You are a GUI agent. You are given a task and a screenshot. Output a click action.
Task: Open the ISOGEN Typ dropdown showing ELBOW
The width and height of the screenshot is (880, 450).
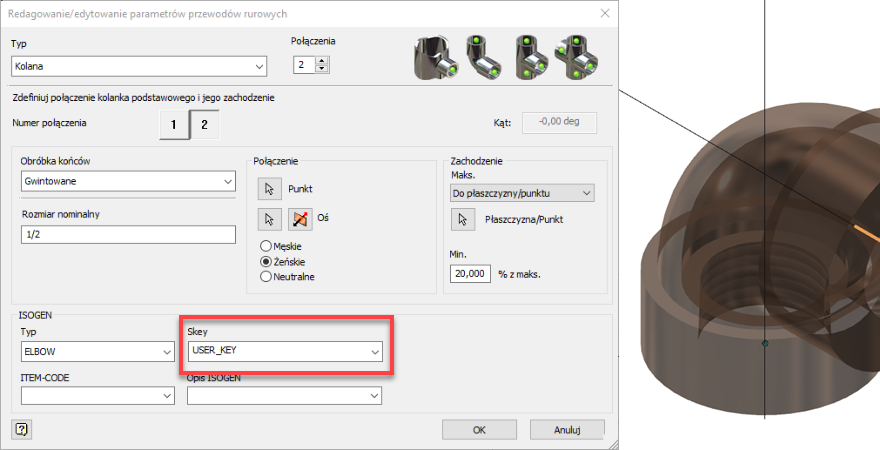(x=98, y=352)
